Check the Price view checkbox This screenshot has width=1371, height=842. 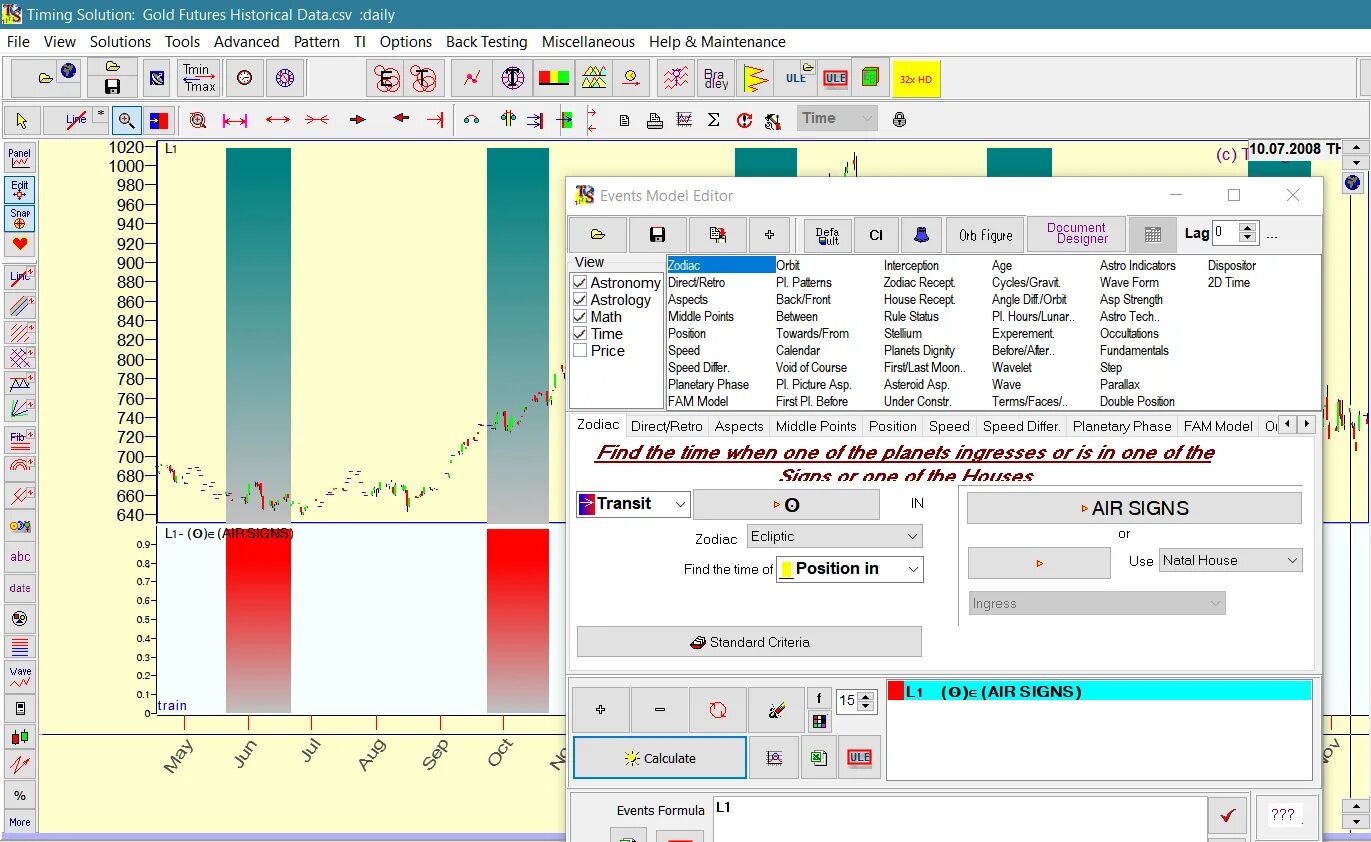click(x=580, y=351)
